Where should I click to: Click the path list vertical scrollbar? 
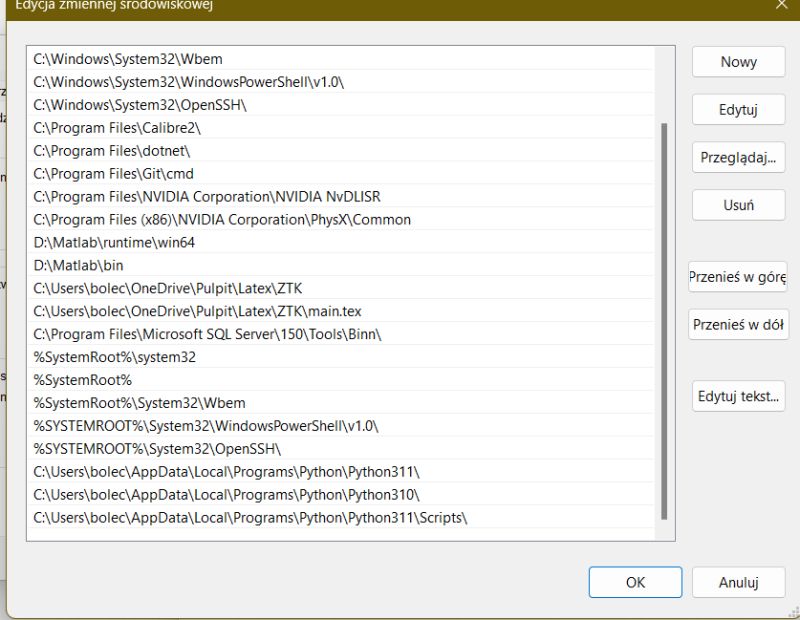[x=664, y=321]
